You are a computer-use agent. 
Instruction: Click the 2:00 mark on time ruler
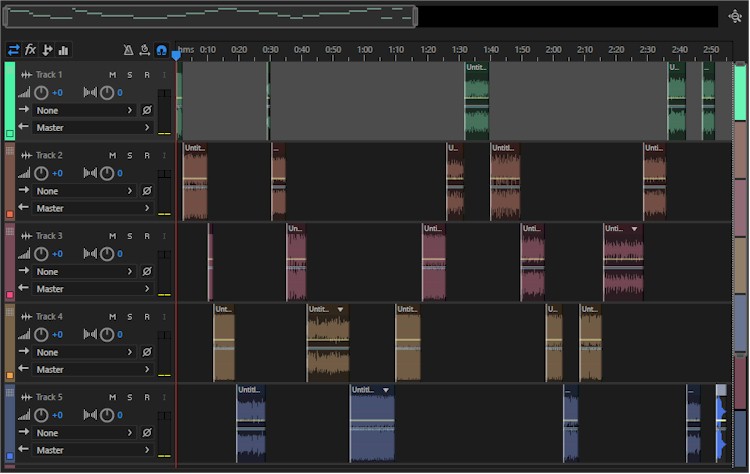pyautogui.click(x=553, y=49)
